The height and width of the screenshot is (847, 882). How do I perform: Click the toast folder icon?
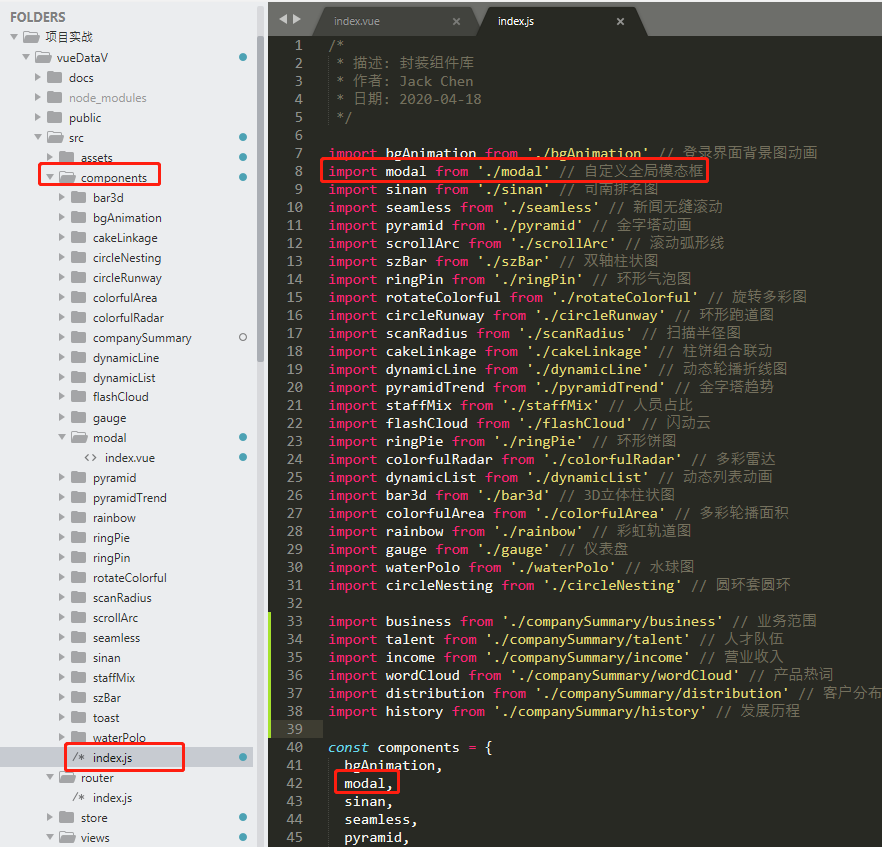78,717
